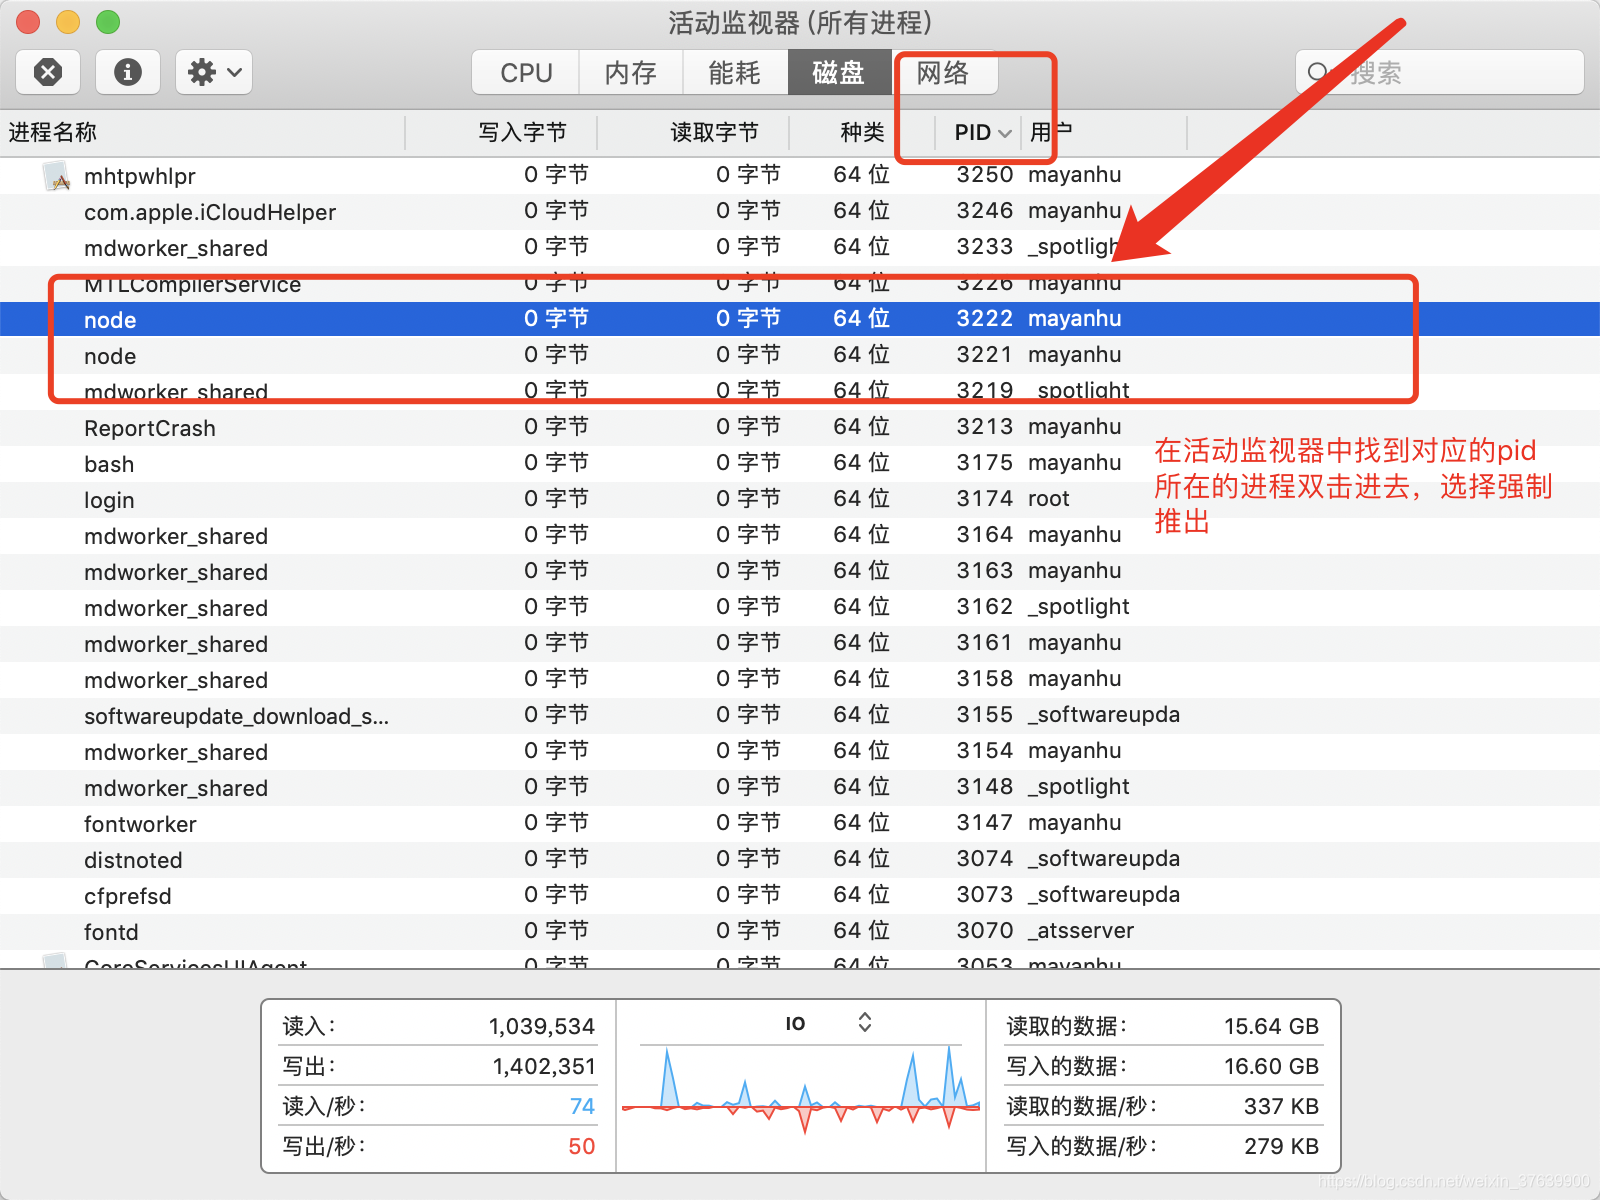The height and width of the screenshot is (1200, 1600).
Task: Select mdworker_shared with PID 3233
Action: pyautogui.click(x=800, y=247)
